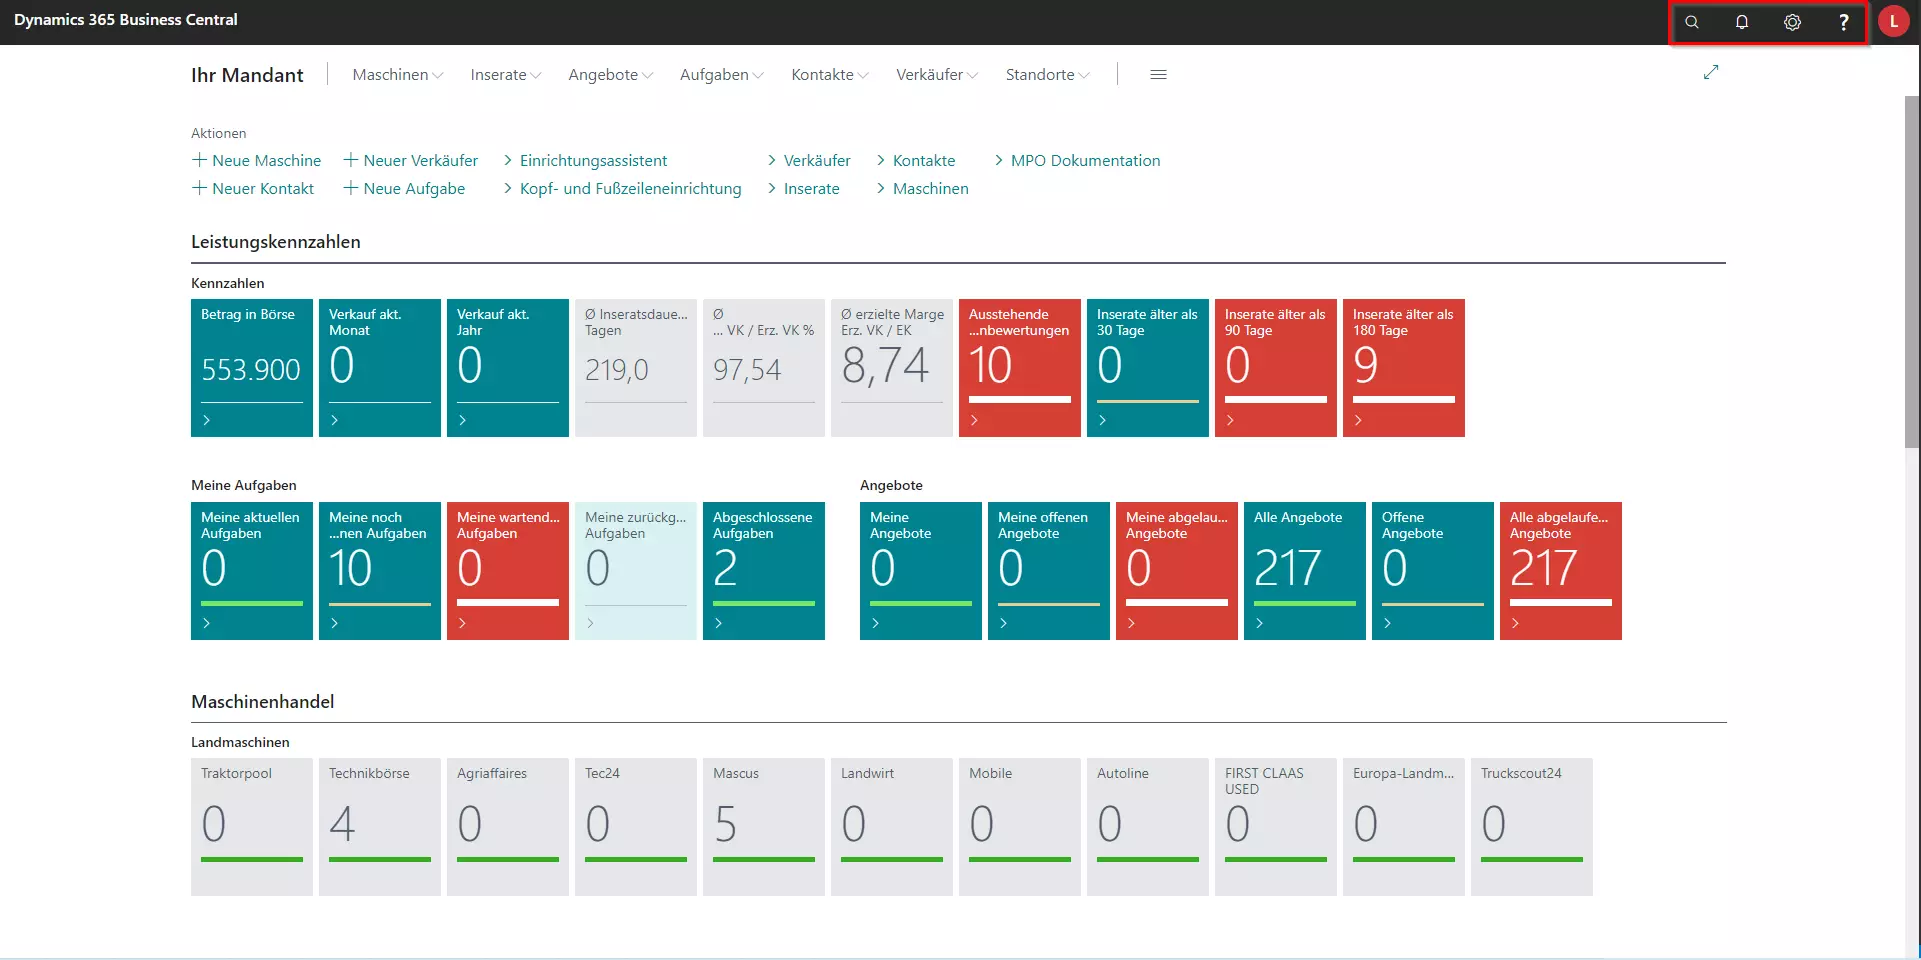This screenshot has width=1921, height=960.
Task: Open the notifications bell
Action: [1742, 22]
